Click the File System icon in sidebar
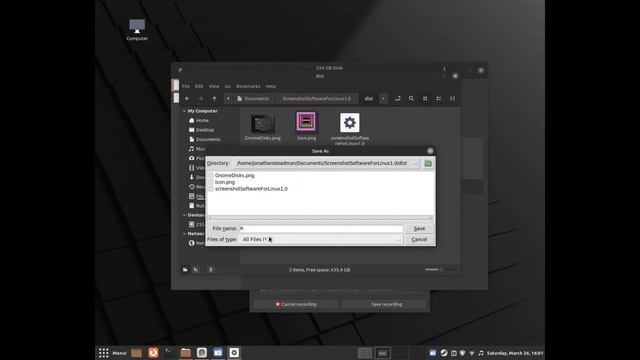 click(191, 196)
